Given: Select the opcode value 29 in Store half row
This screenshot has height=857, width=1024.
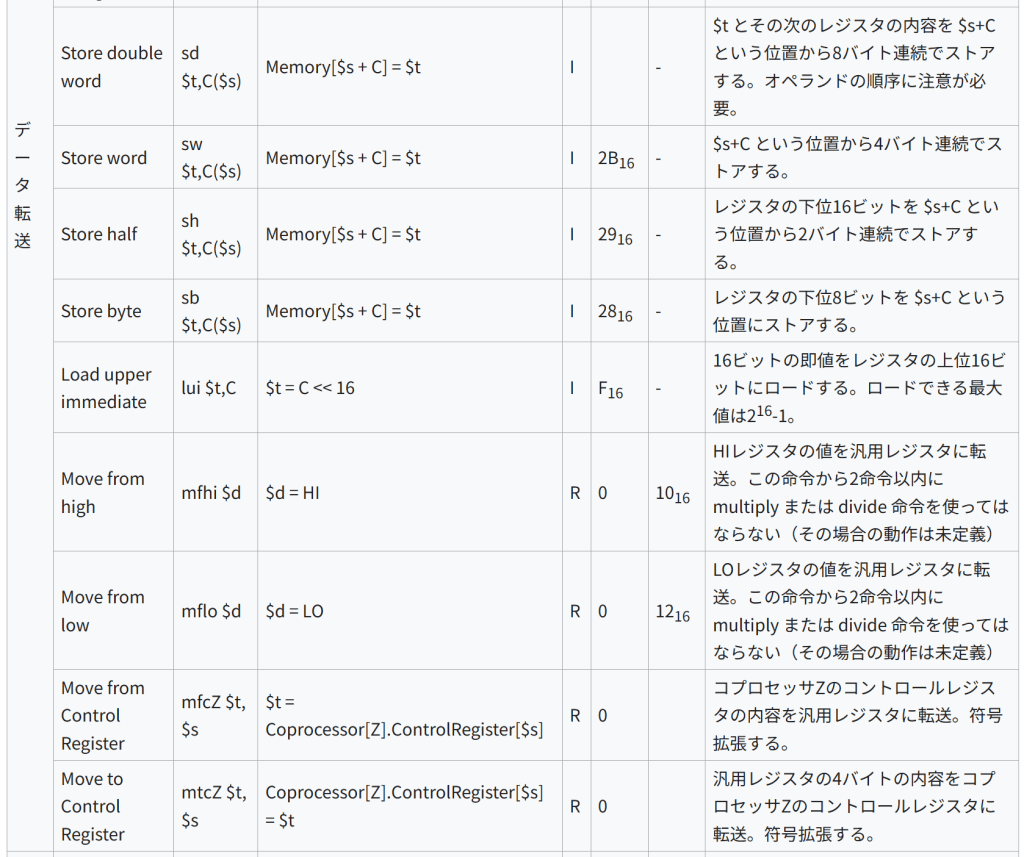Looking at the screenshot, I should tap(616, 235).
